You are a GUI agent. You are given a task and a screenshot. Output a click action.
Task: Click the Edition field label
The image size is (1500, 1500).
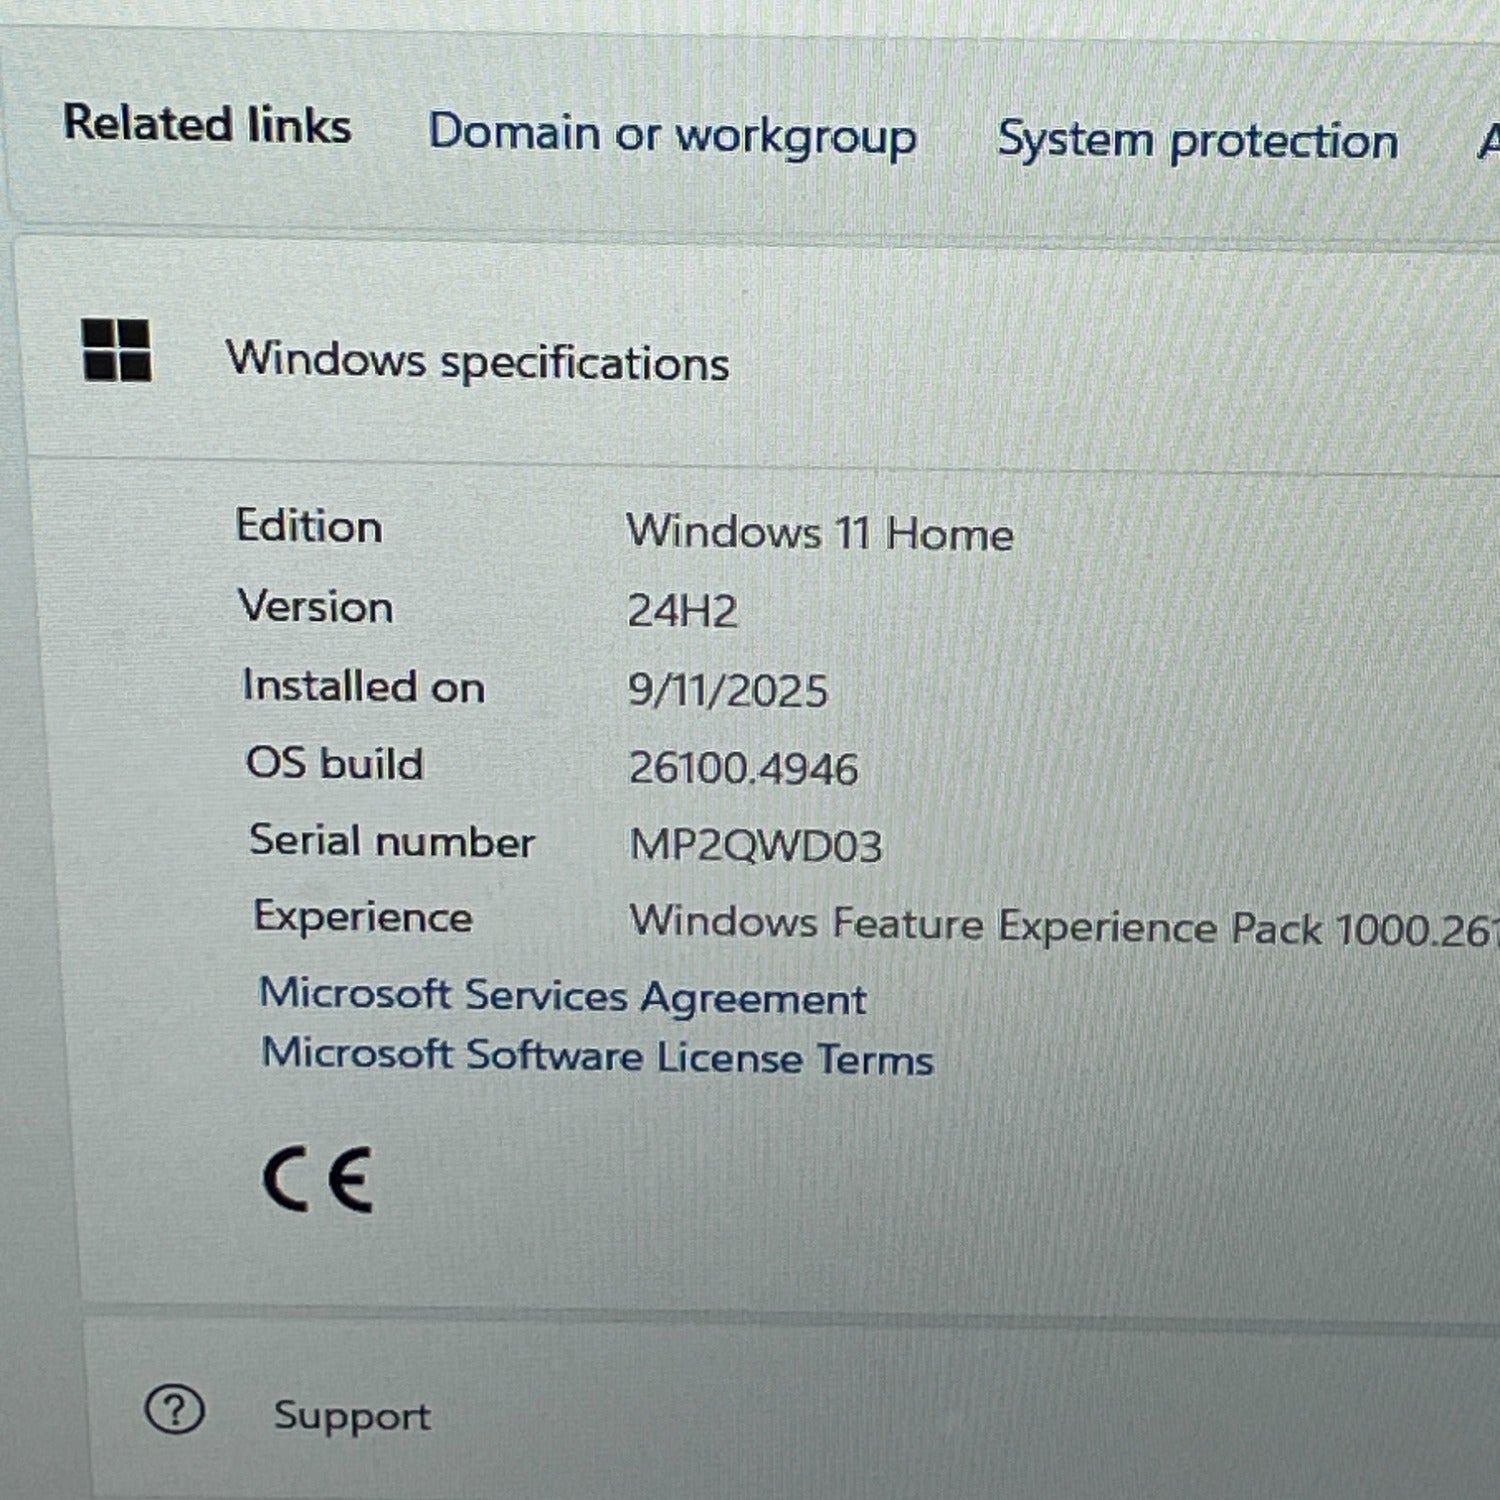click(x=309, y=526)
